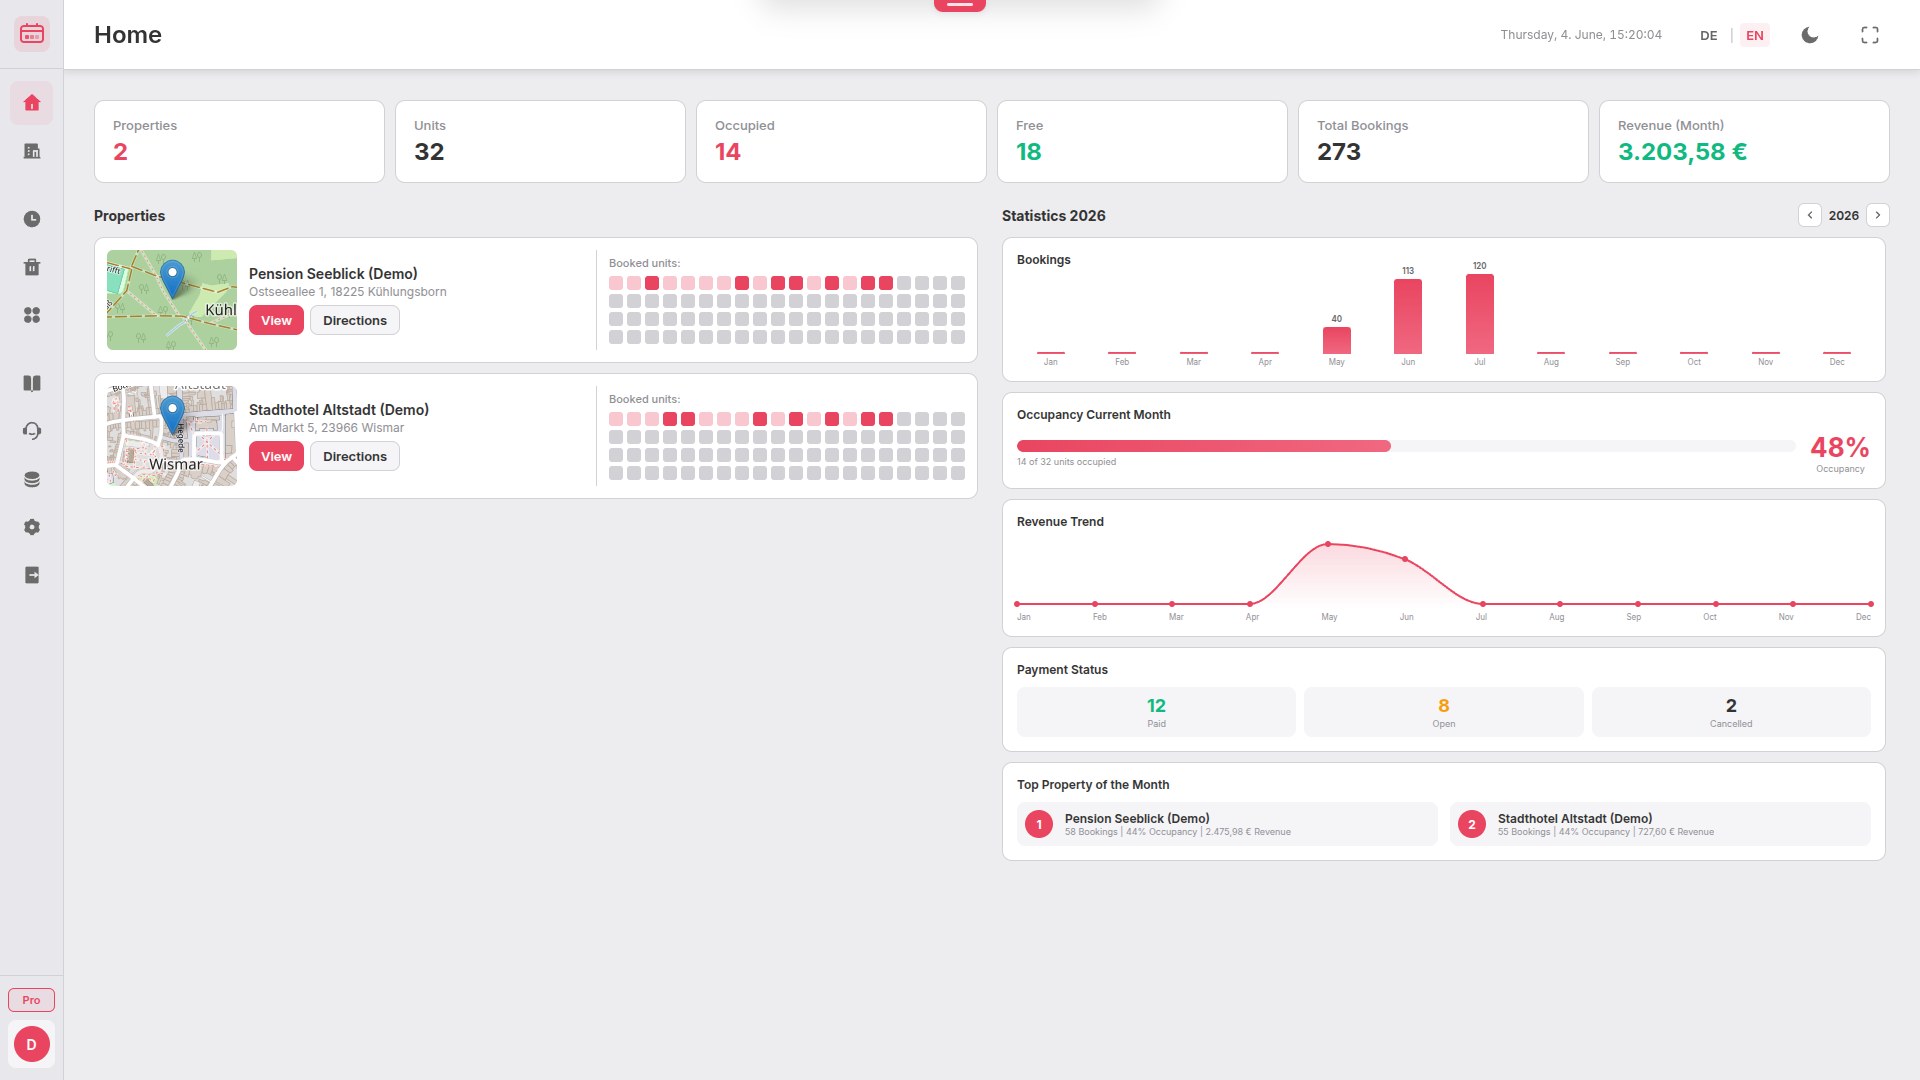1920x1080 pixels.
Task: Open the headset support sidebar icon
Action: [x=32, y=431]
